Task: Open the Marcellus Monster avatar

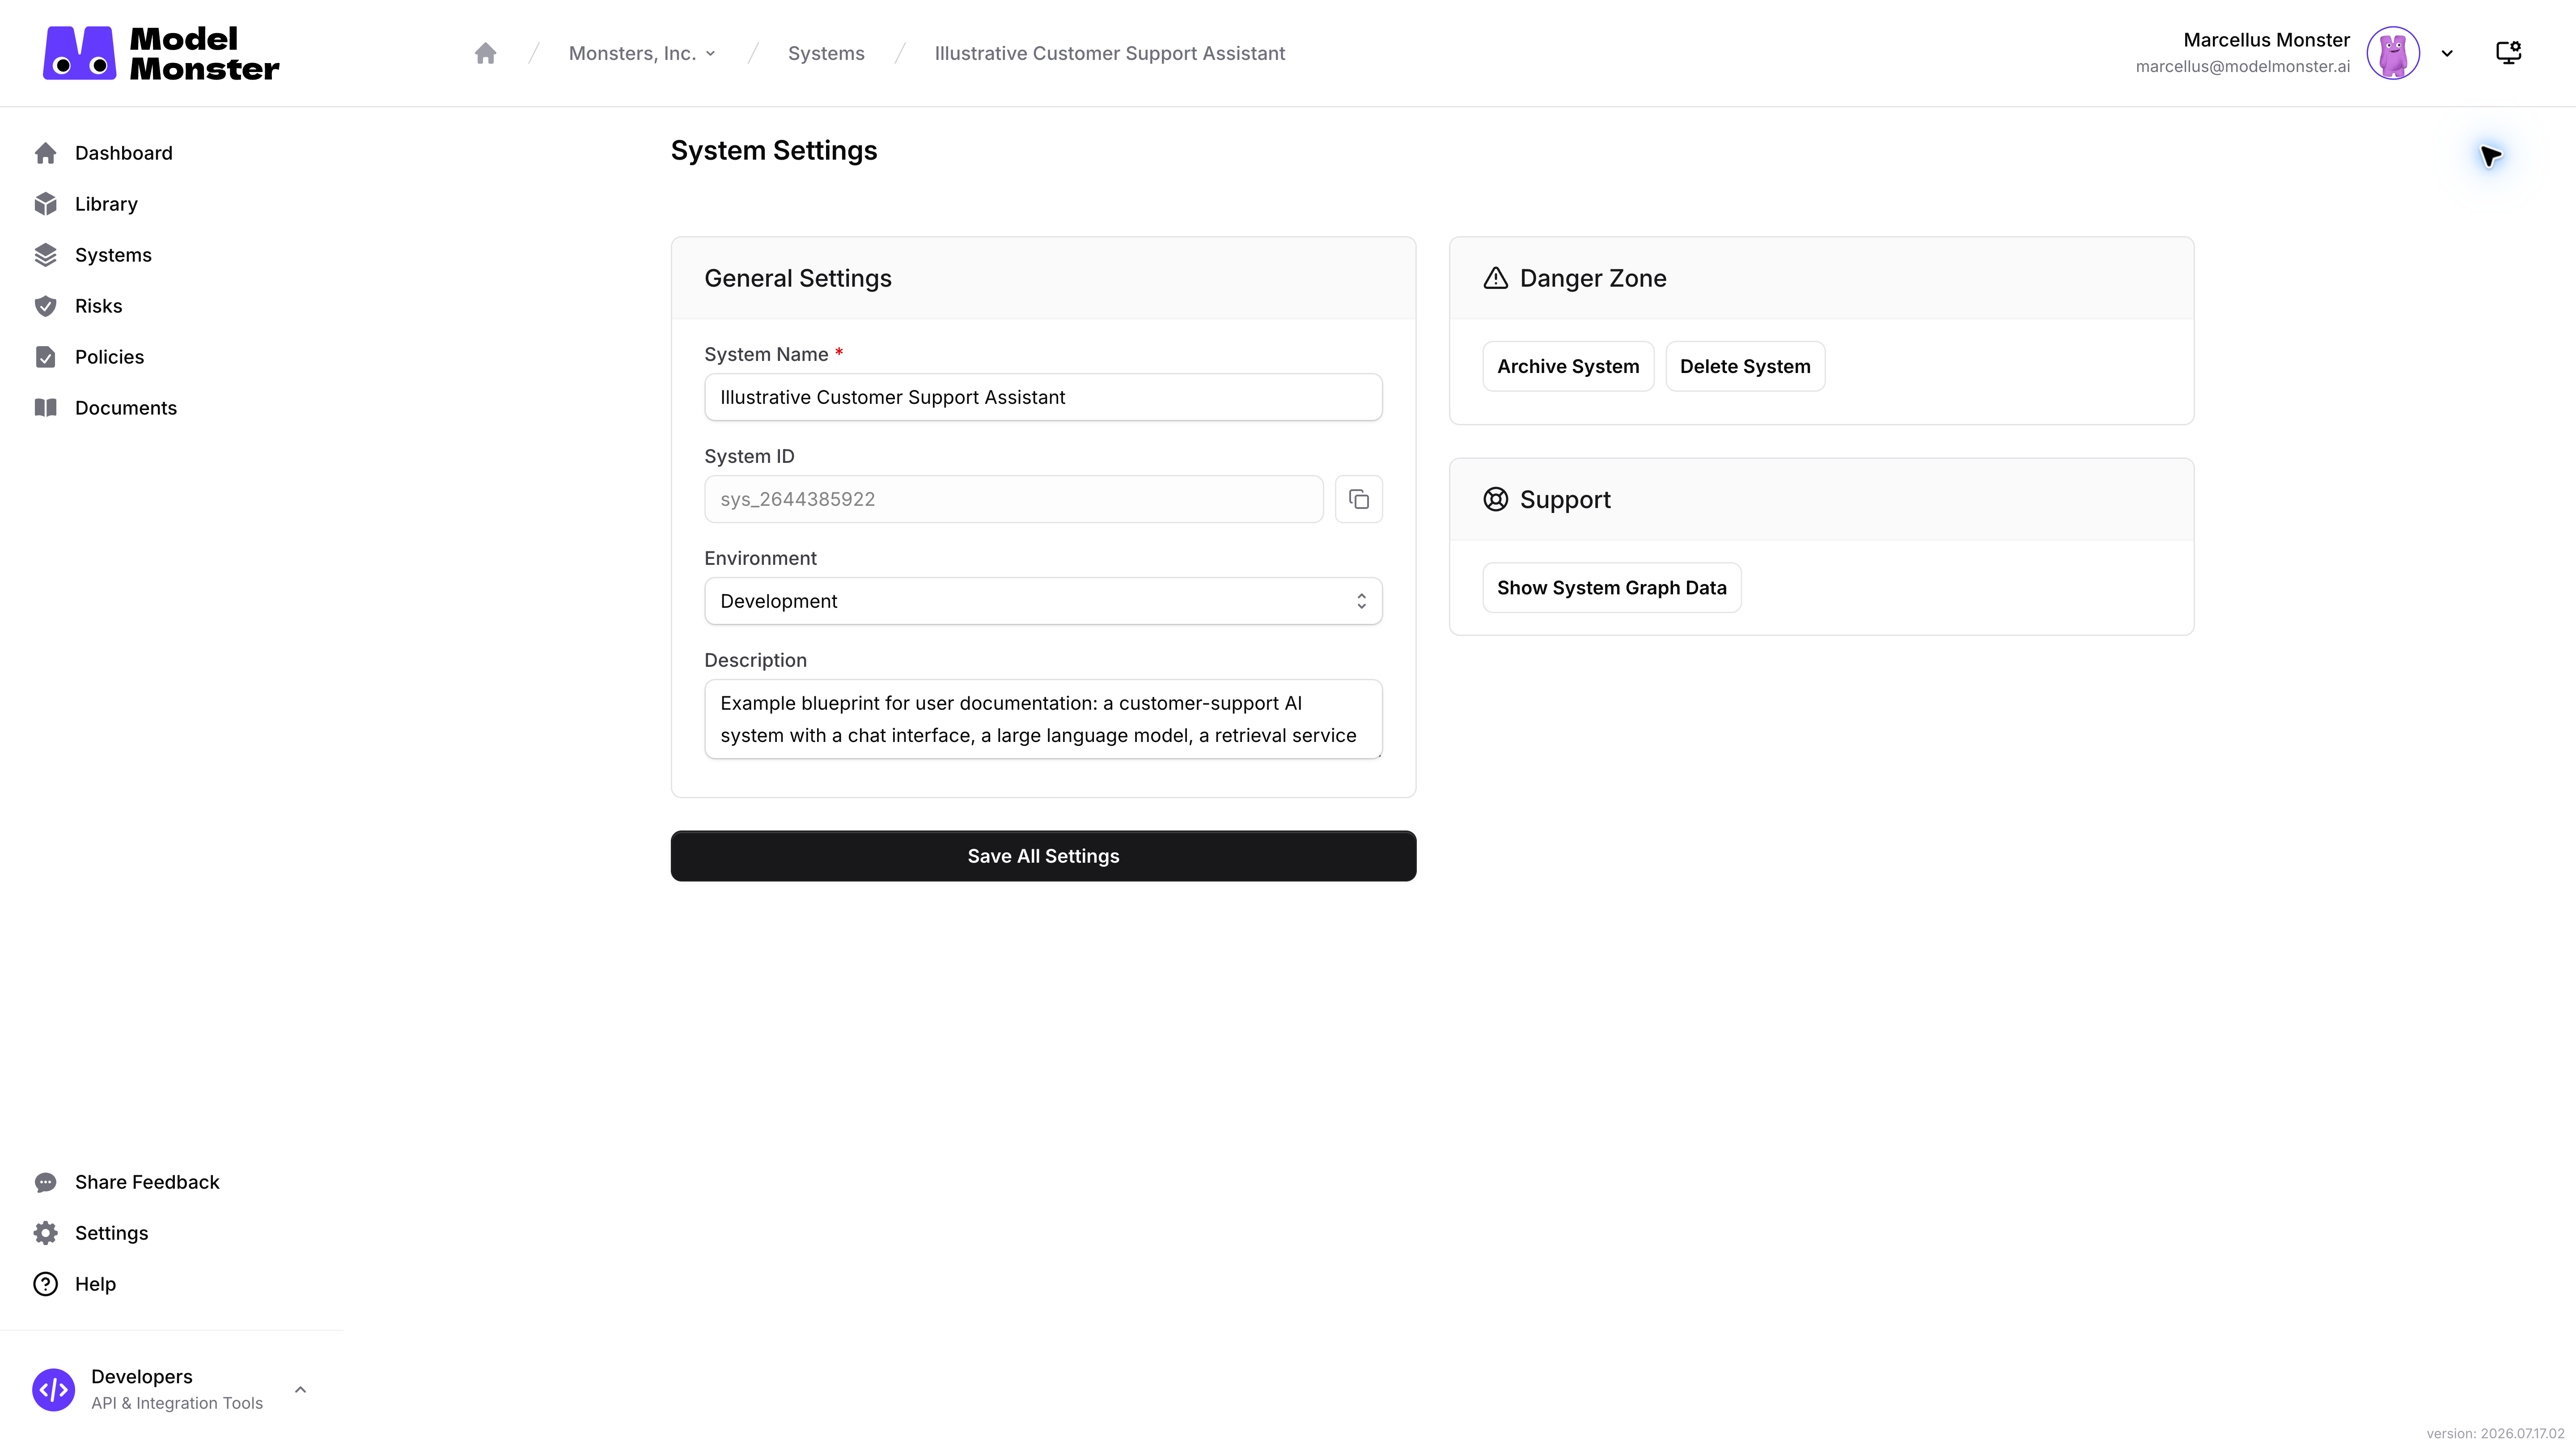Action: (2392, 53)
